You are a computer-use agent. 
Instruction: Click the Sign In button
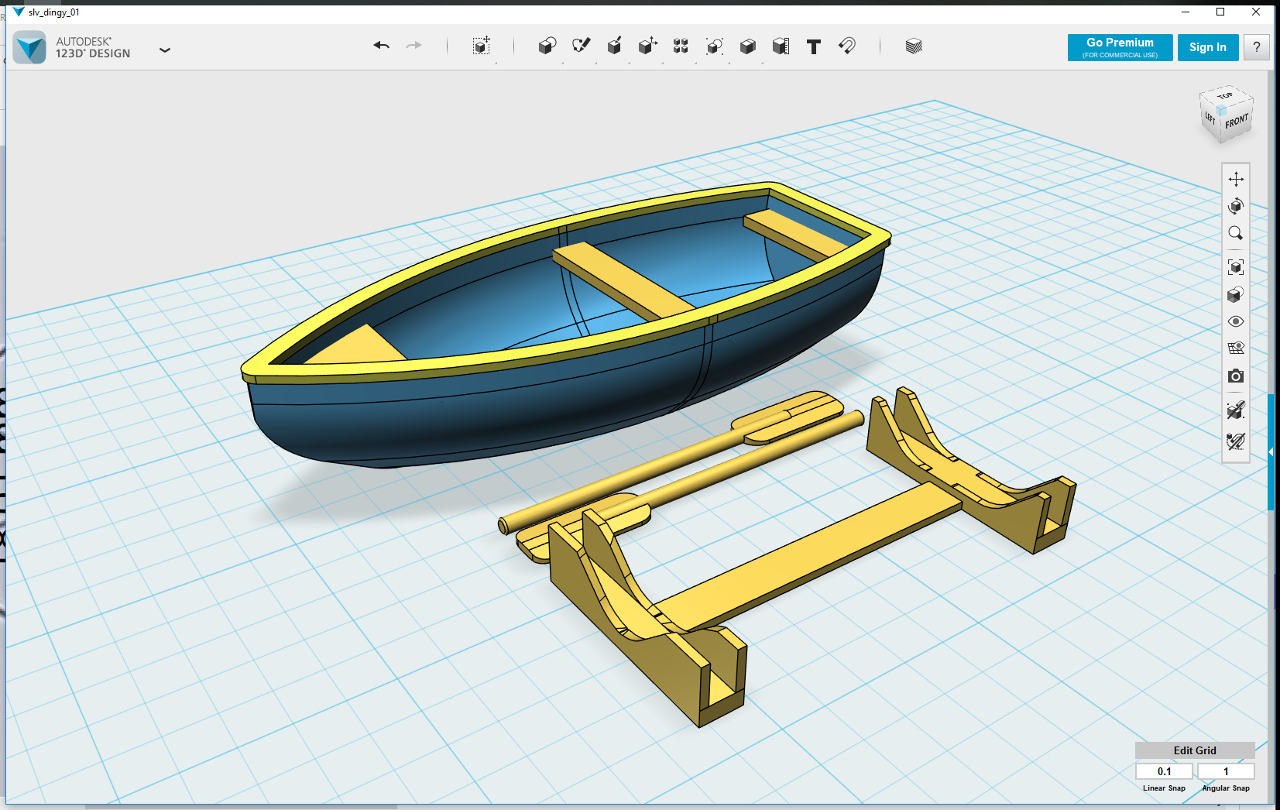coord(1208,47)
